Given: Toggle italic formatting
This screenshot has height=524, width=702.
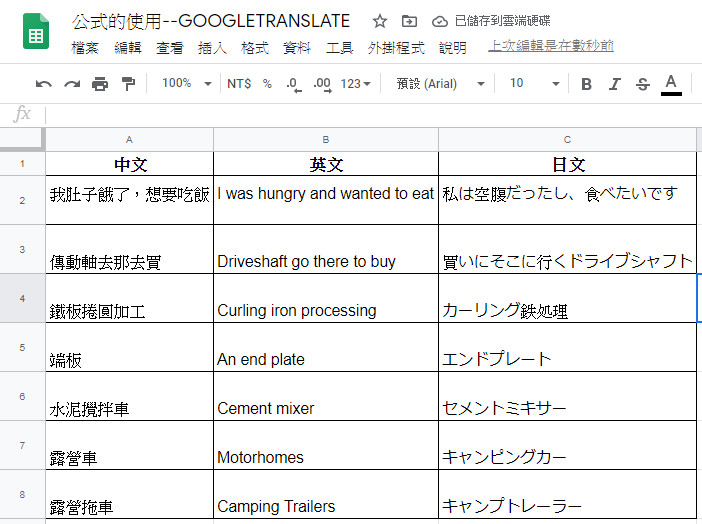Looking at the screenshot, I should point(615,84).
